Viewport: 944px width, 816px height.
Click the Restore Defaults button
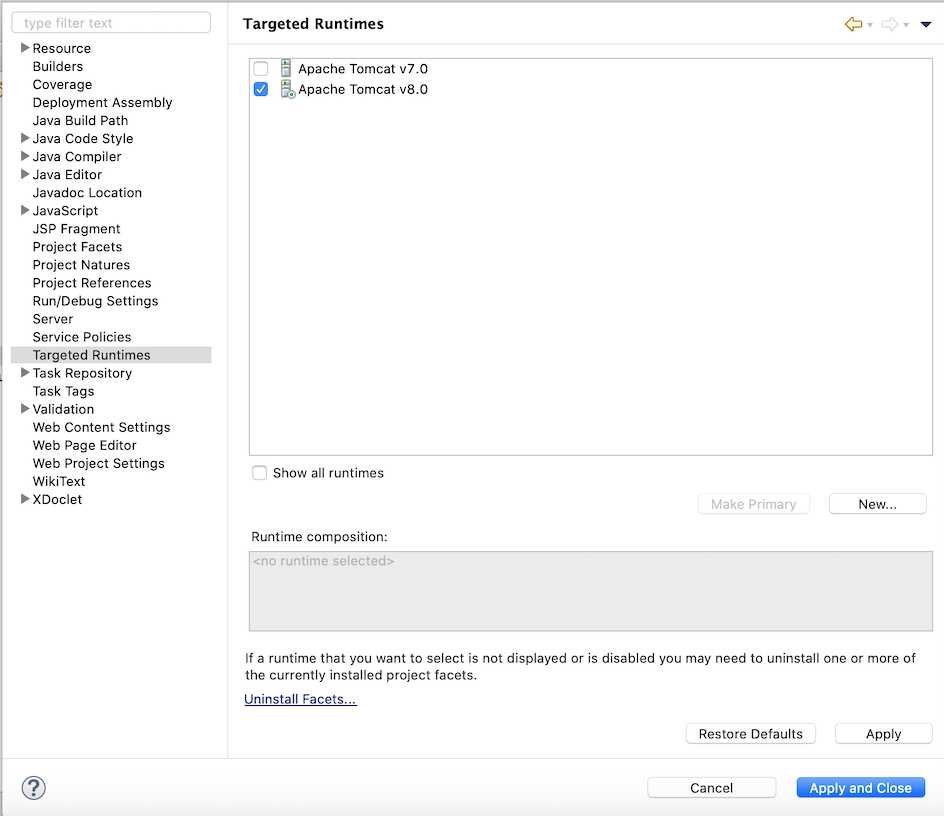[x=750, y=733]
